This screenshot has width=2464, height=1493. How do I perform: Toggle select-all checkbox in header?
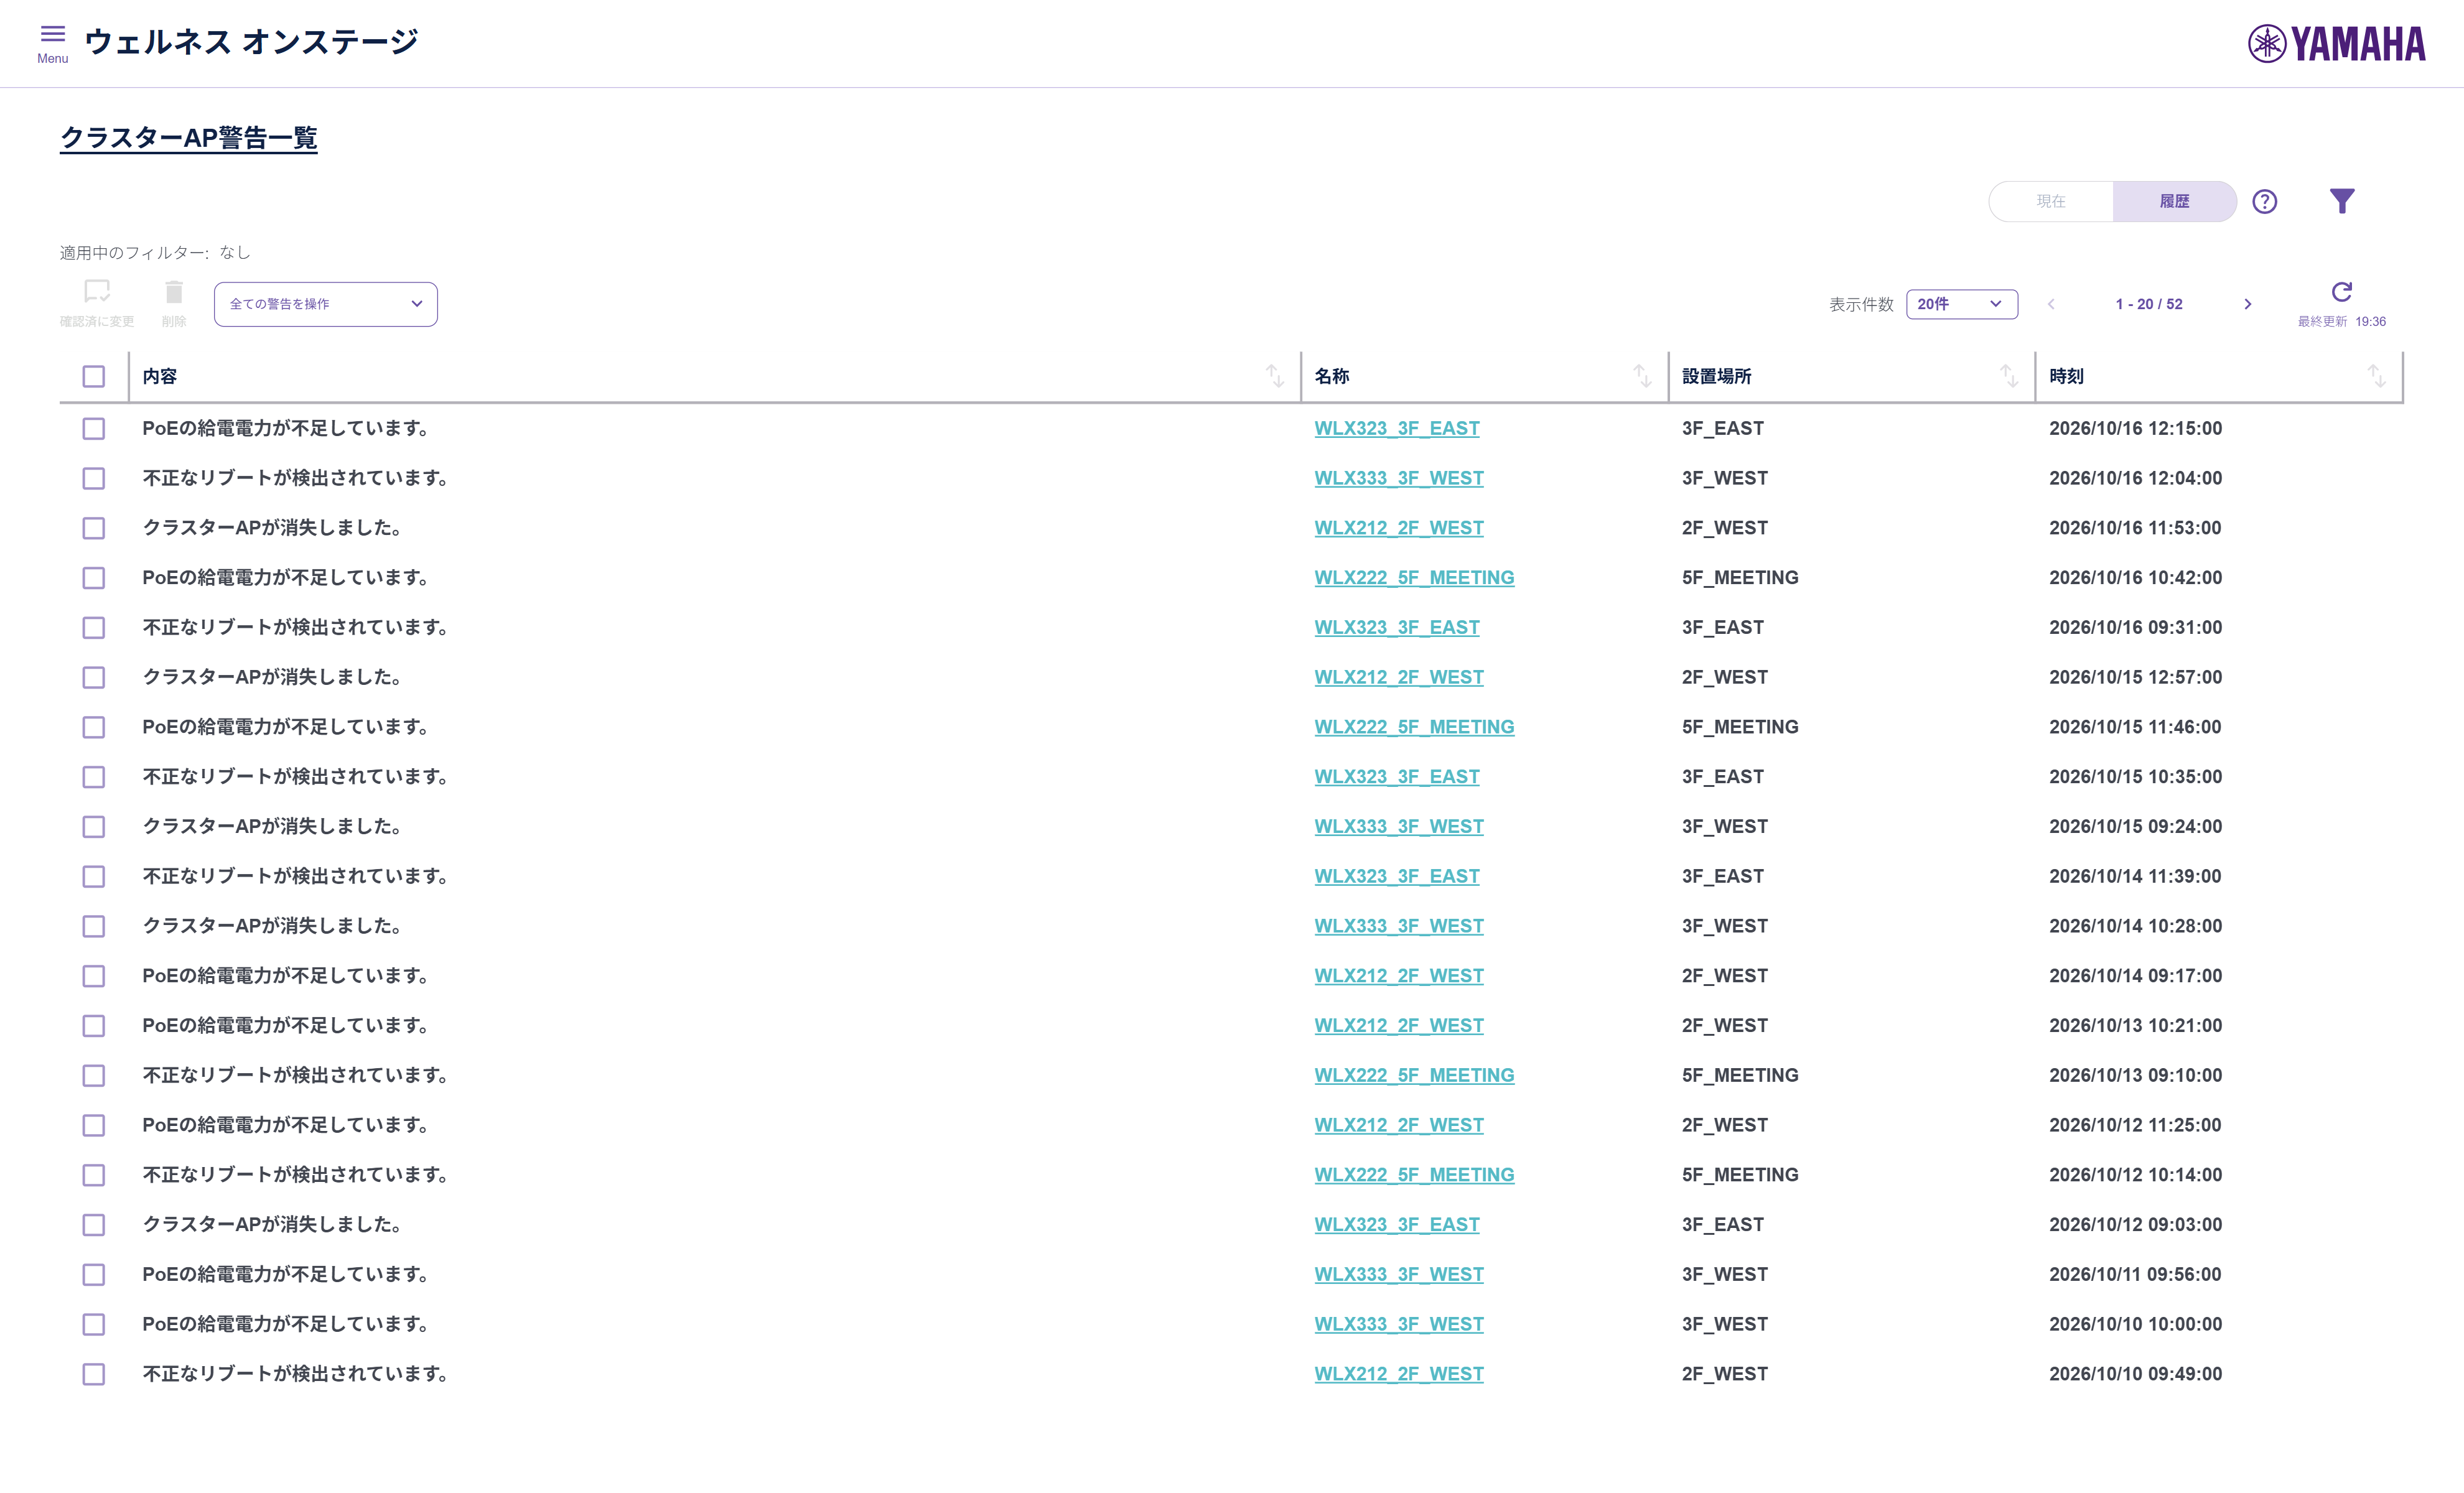pos(93,376)
